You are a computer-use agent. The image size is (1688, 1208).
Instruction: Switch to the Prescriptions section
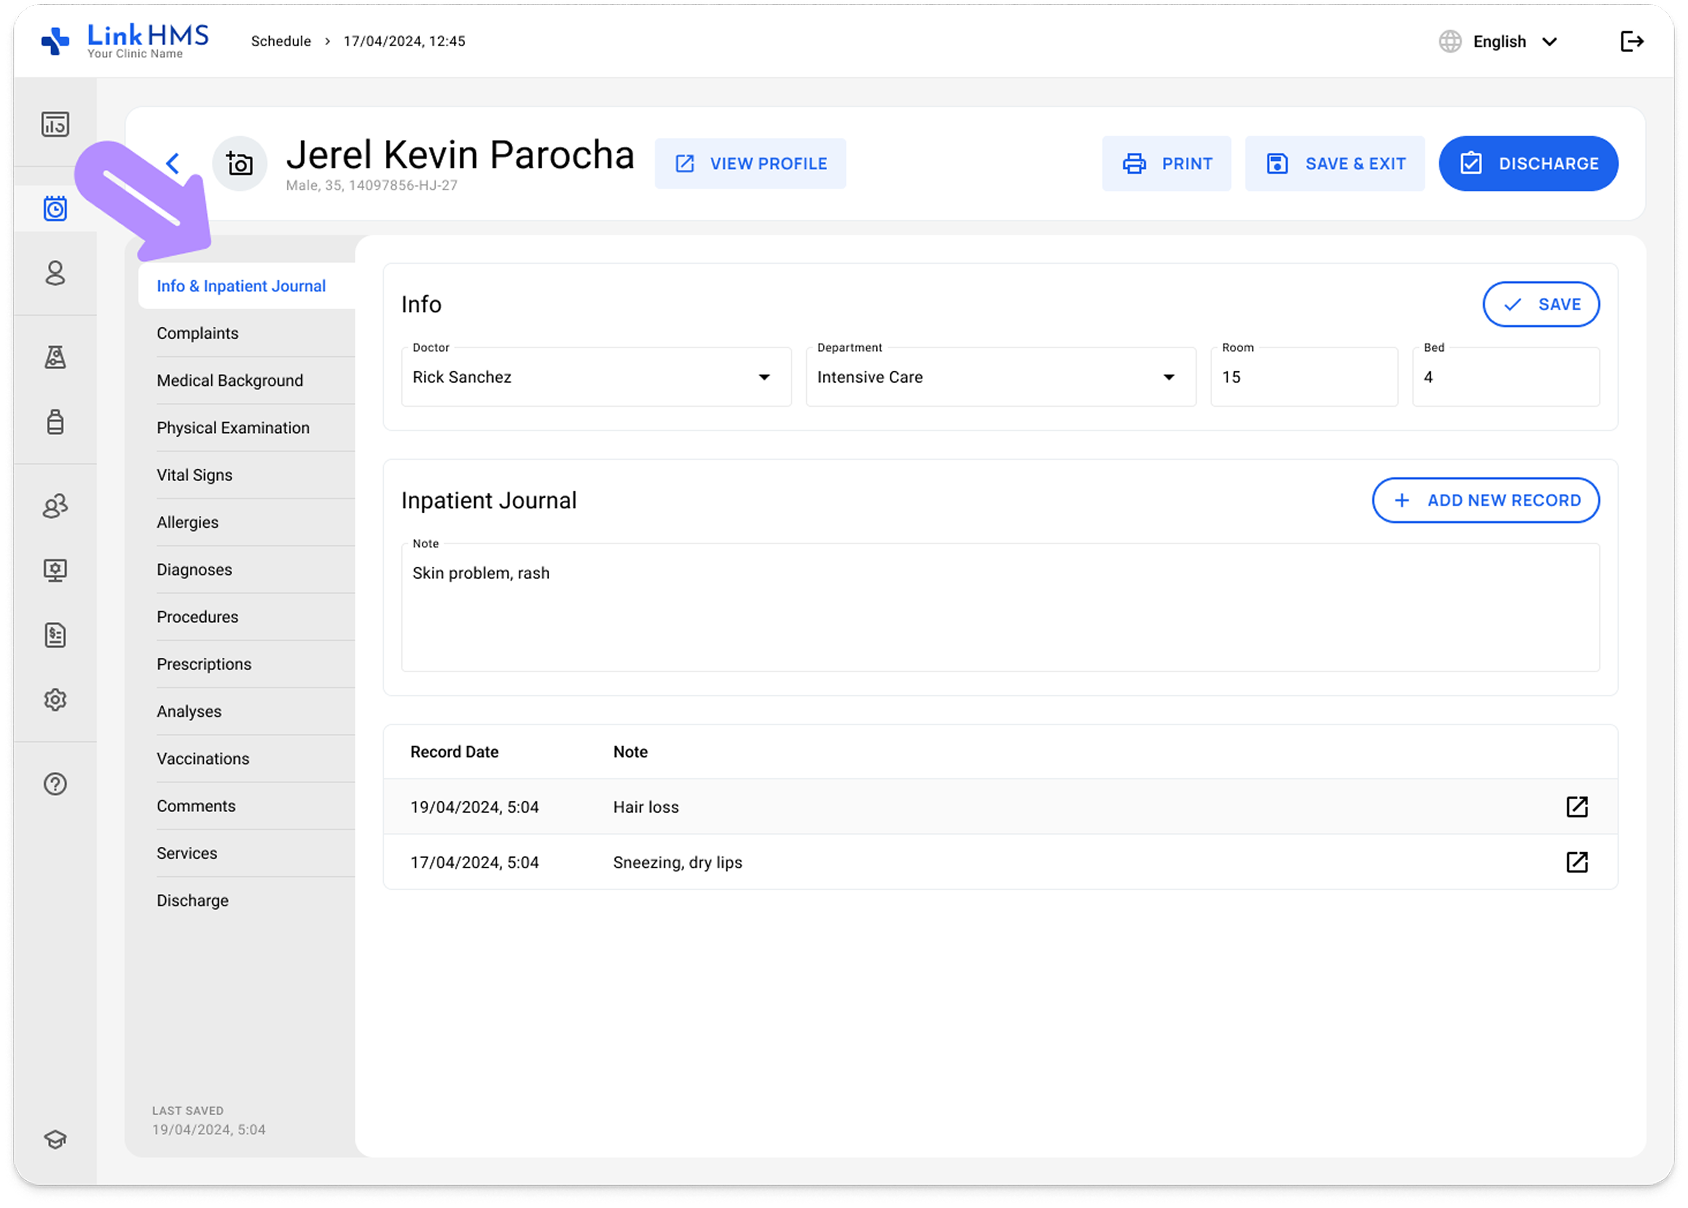point(204,664)
